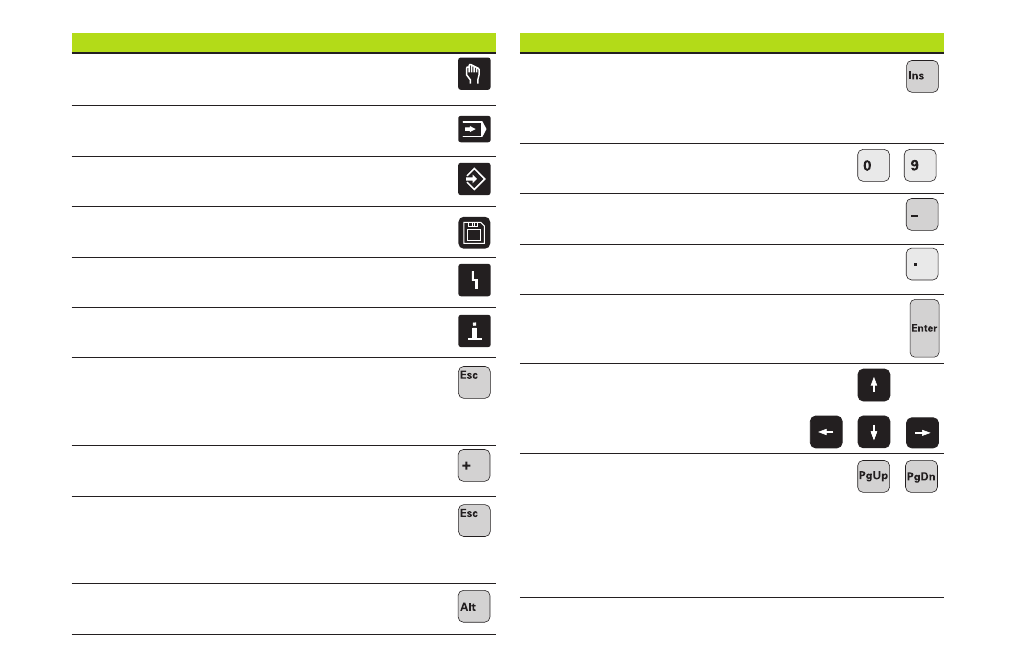Viewport: 1012px width, 655px height.
Task: Click the right arrow key
Action: tap(922, 432)
